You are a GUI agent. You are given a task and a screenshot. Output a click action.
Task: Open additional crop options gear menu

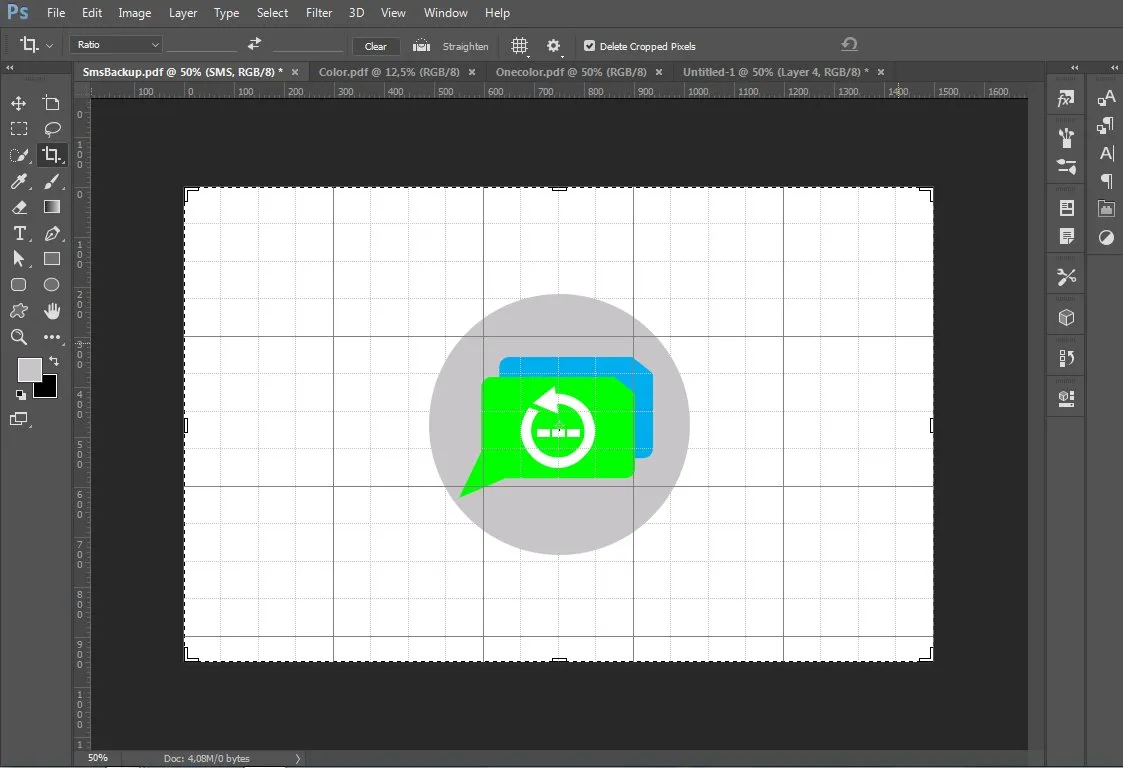pos(554,46)
